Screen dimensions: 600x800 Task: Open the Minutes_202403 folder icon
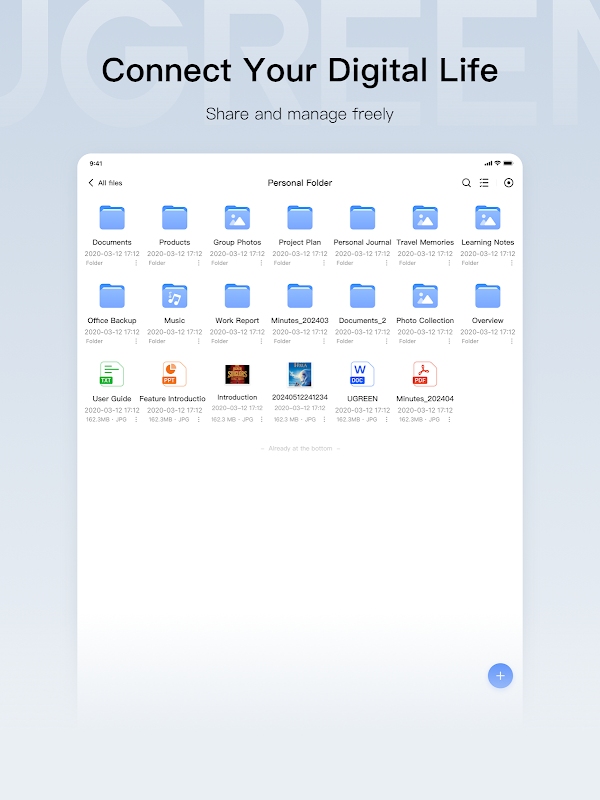300,296
